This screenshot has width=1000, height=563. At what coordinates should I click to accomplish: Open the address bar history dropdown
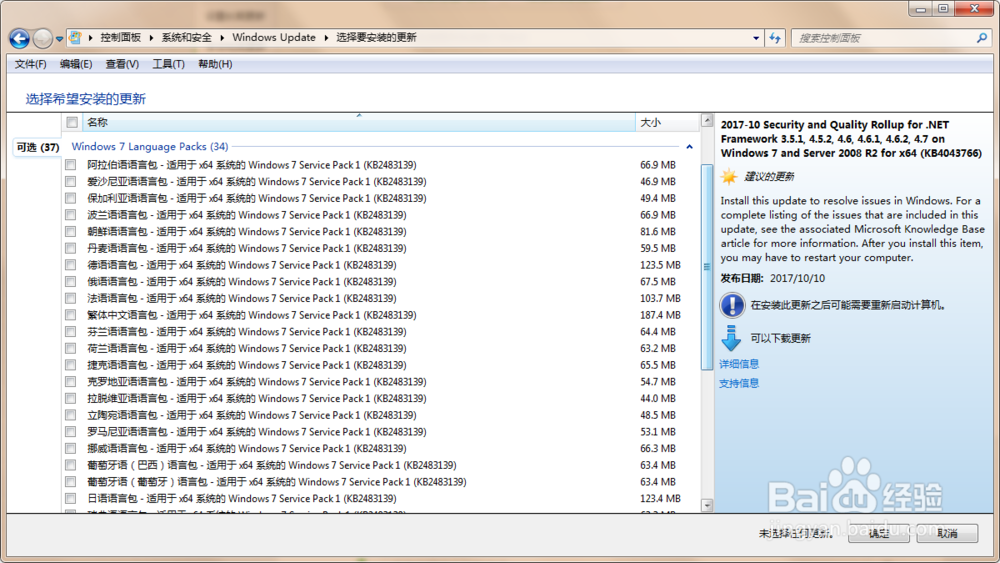756,38
